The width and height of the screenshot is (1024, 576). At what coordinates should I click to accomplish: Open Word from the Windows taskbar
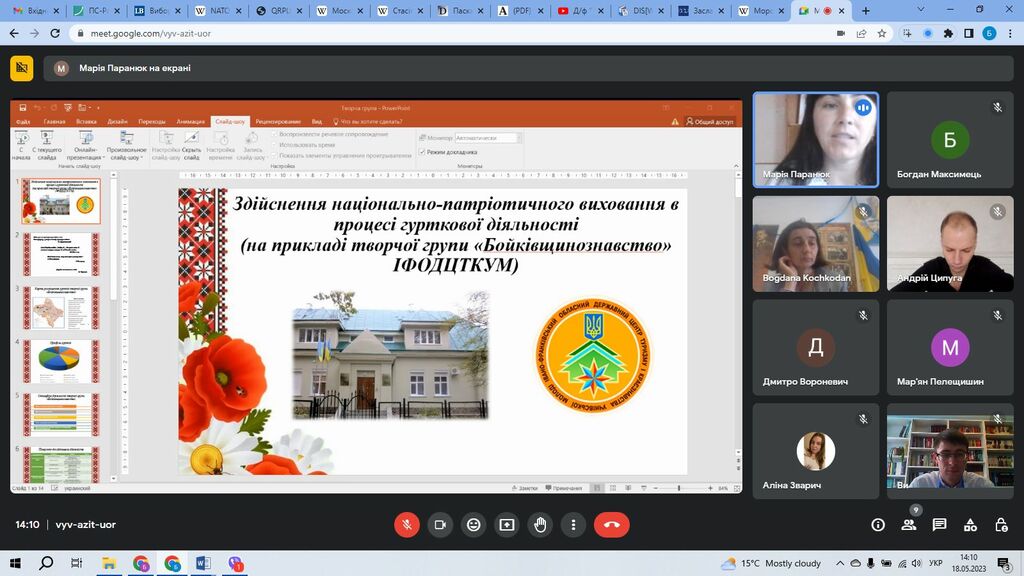tap(204, 563)
